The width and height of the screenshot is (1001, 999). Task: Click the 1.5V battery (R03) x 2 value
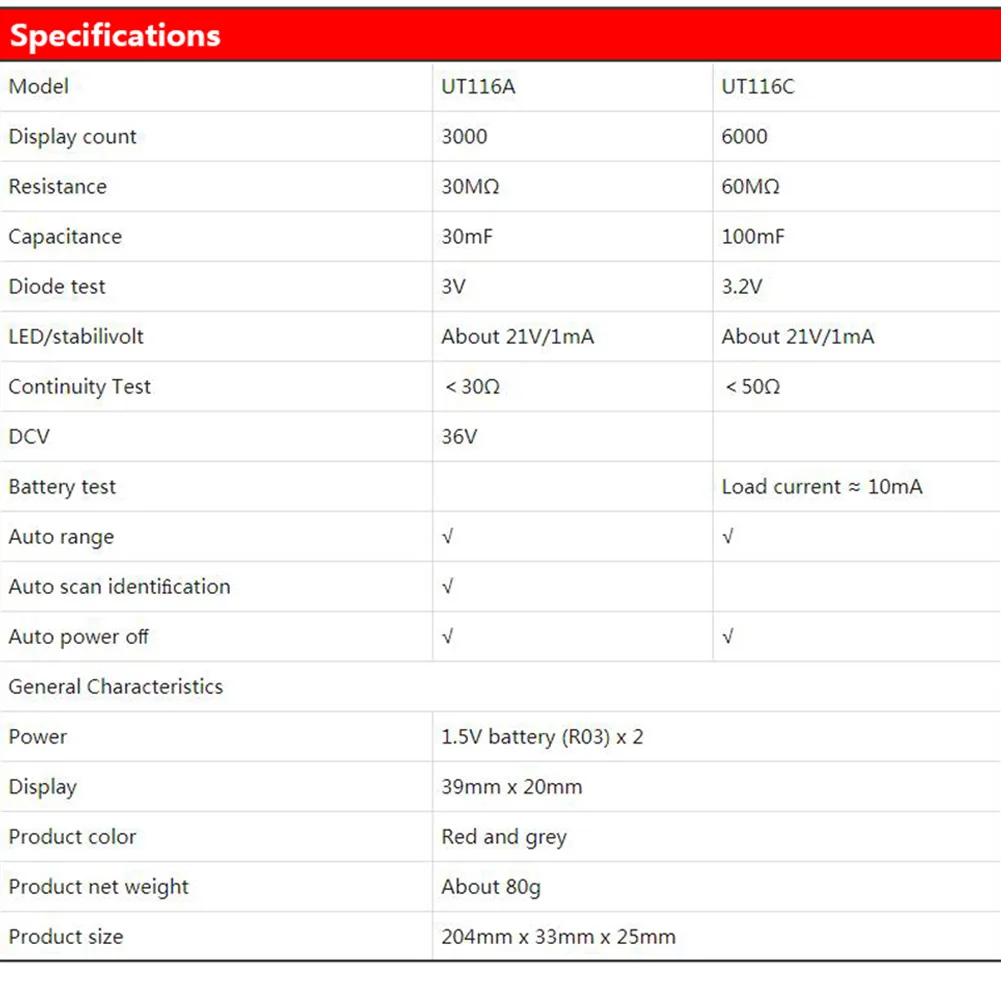pos(542,737)
